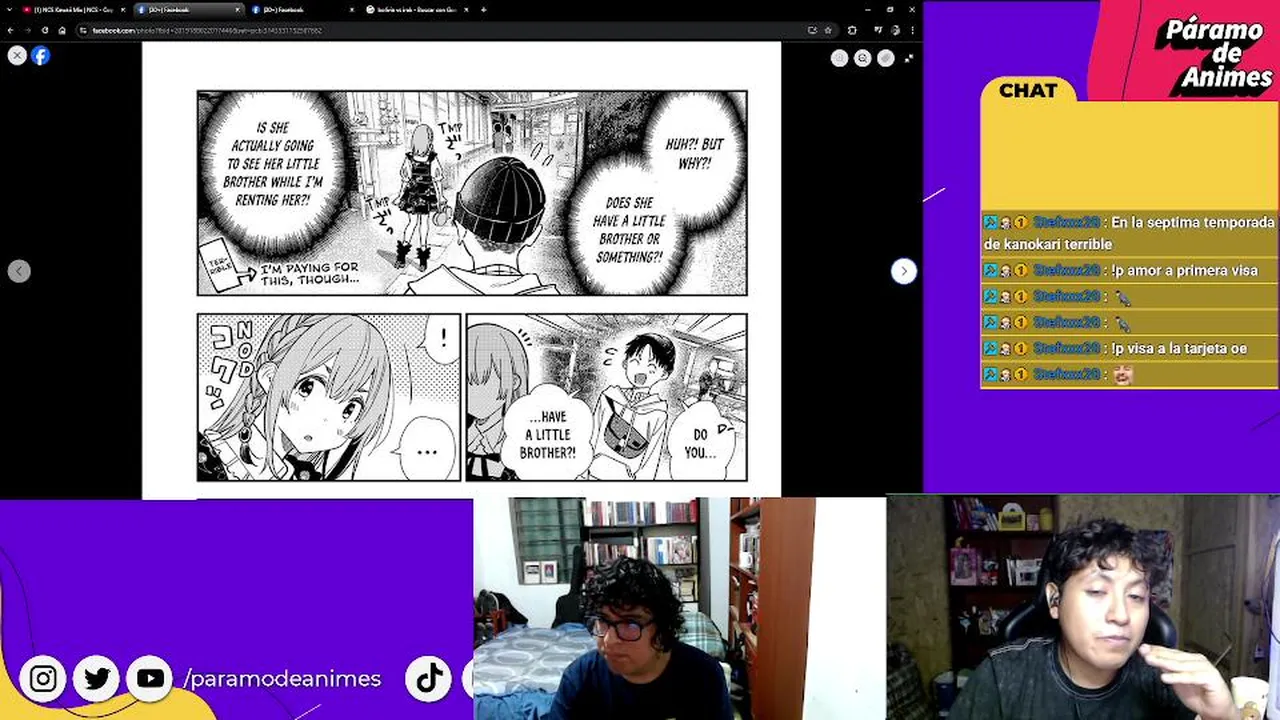
Task: Reload the current page
Action: [x=45, y=30]
